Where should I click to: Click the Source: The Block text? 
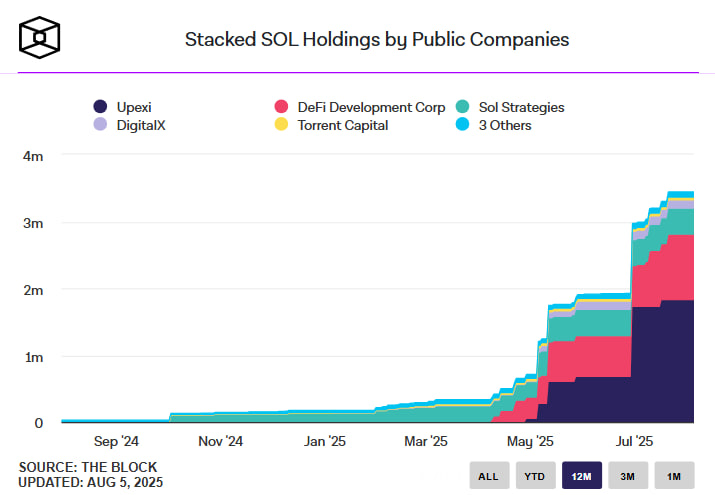(x=87, y=467)
